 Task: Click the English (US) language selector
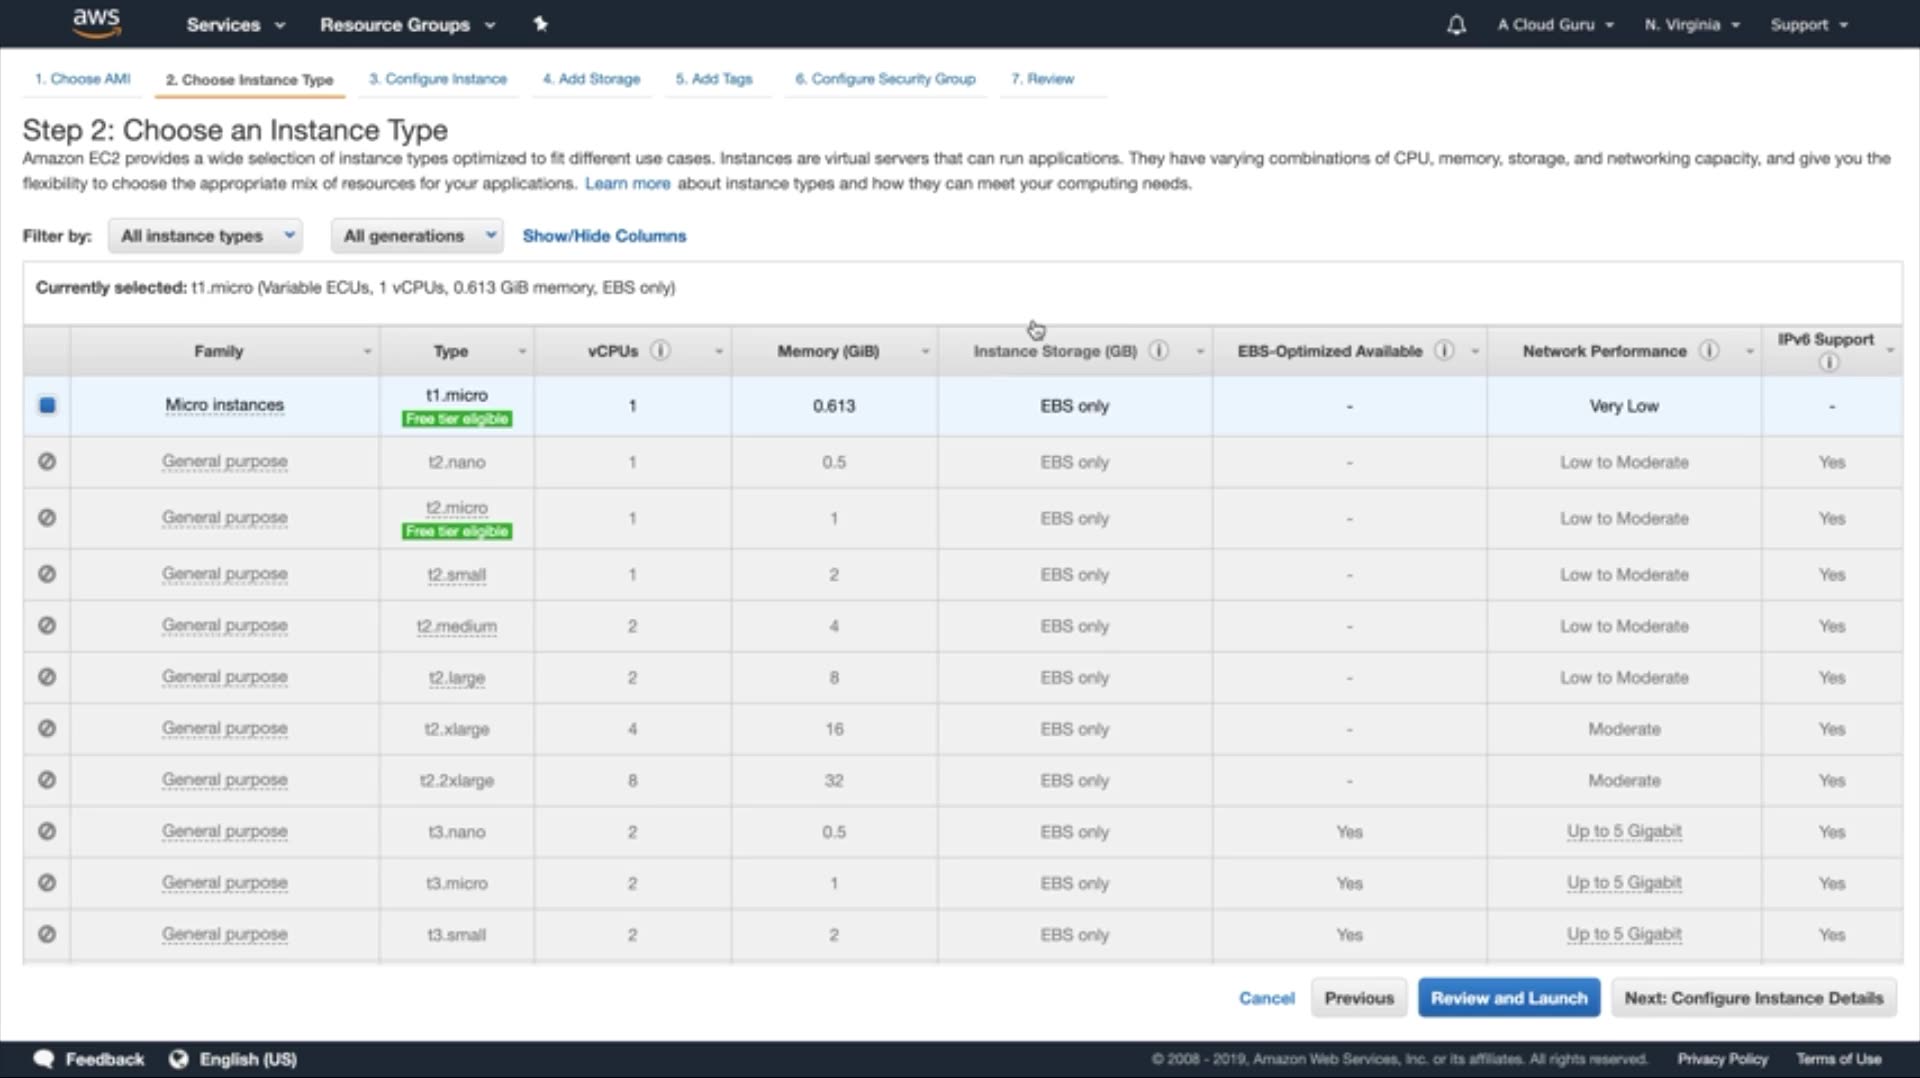tap(248, 1059)
